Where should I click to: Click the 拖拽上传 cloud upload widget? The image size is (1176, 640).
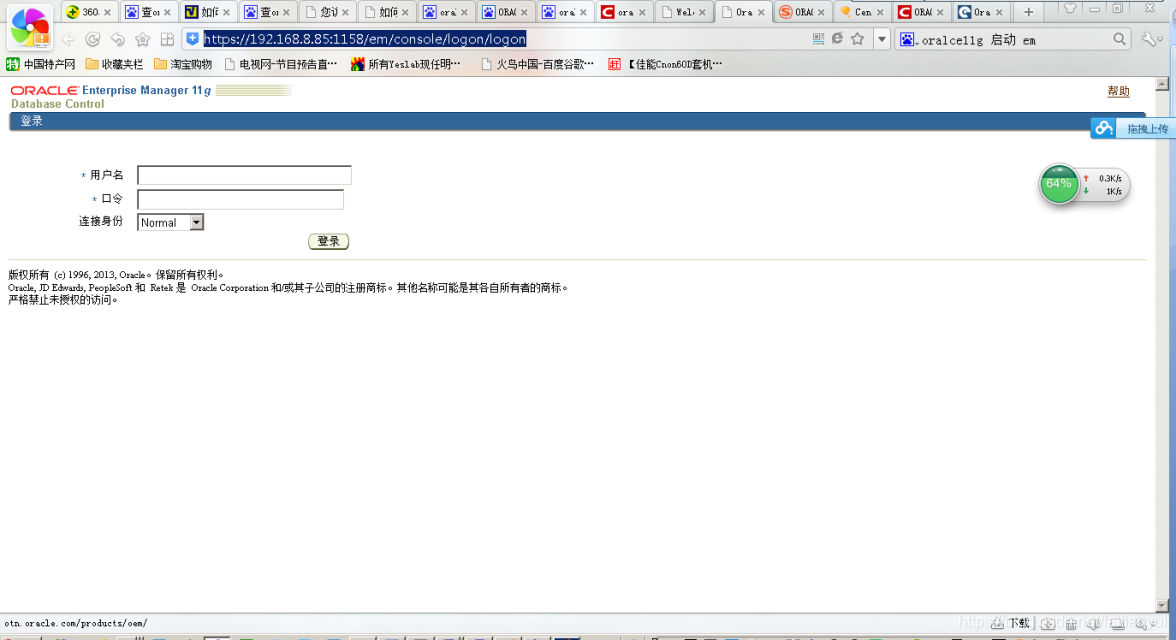pyautogui.click(x=1132, y=128)
